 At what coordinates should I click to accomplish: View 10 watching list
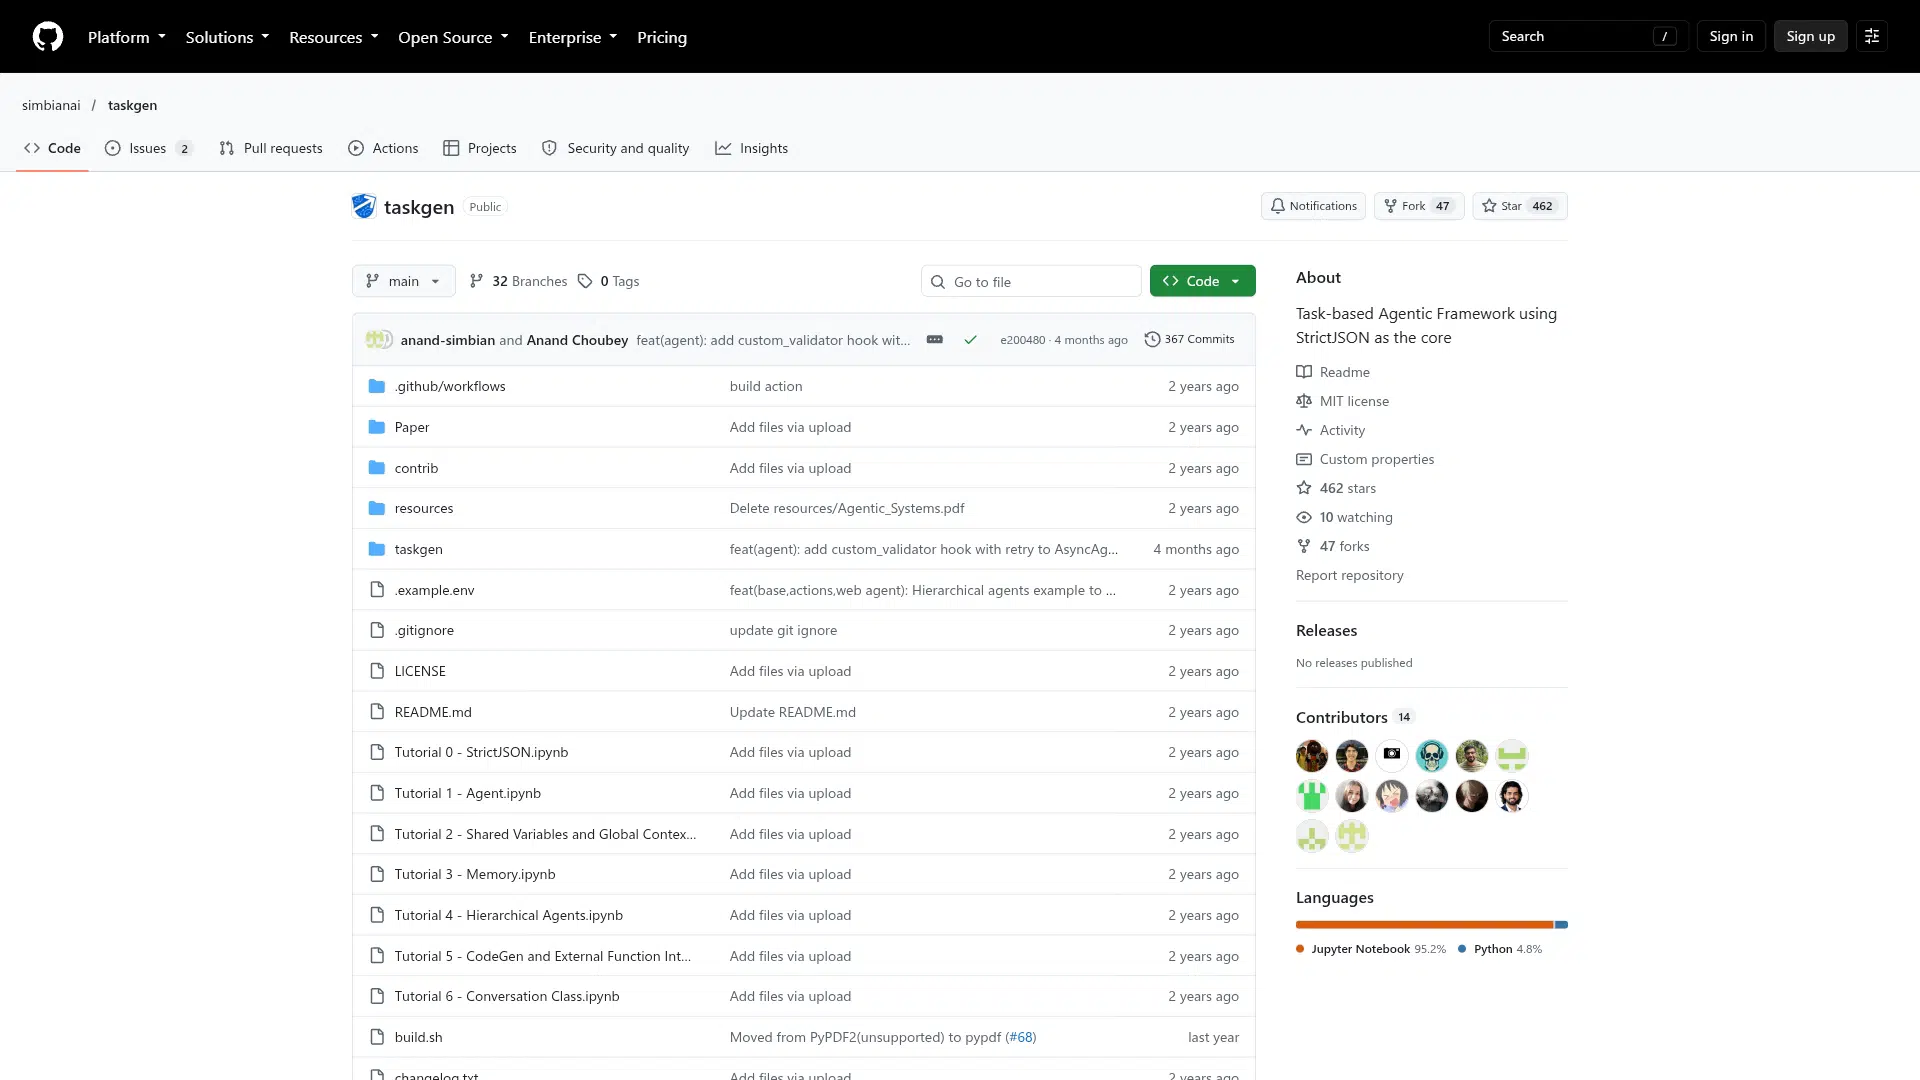click(1344, 517)
